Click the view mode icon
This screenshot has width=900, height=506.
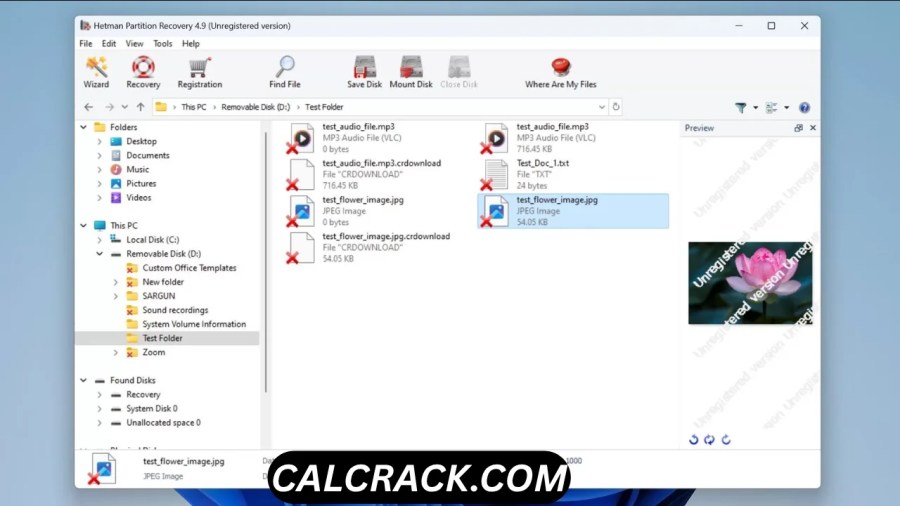pos(771,107)
